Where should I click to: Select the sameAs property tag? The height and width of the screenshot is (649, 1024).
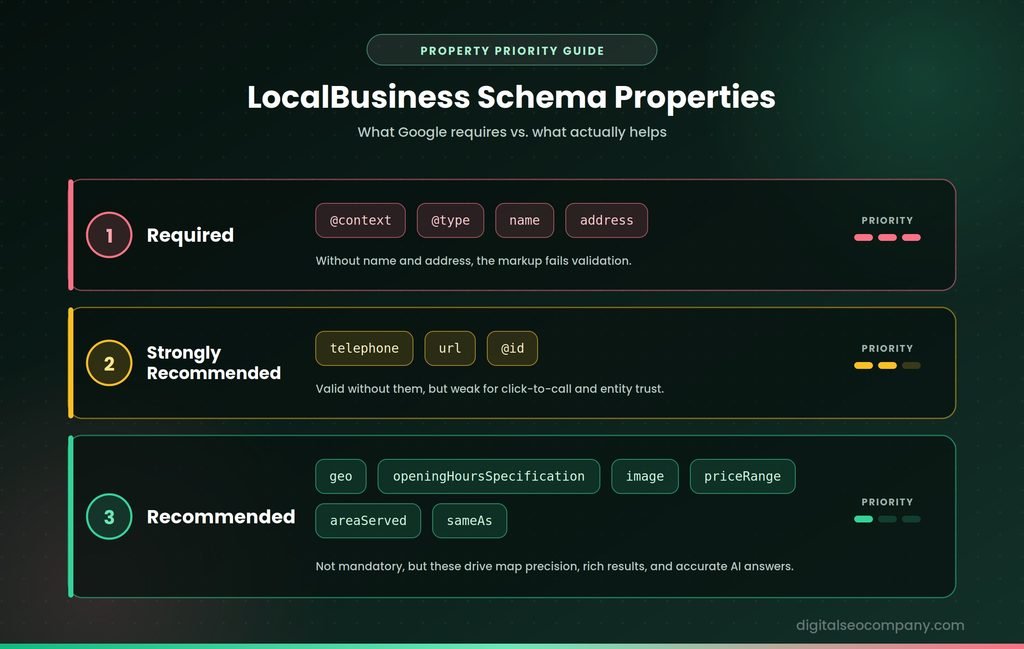pos(470,521)
